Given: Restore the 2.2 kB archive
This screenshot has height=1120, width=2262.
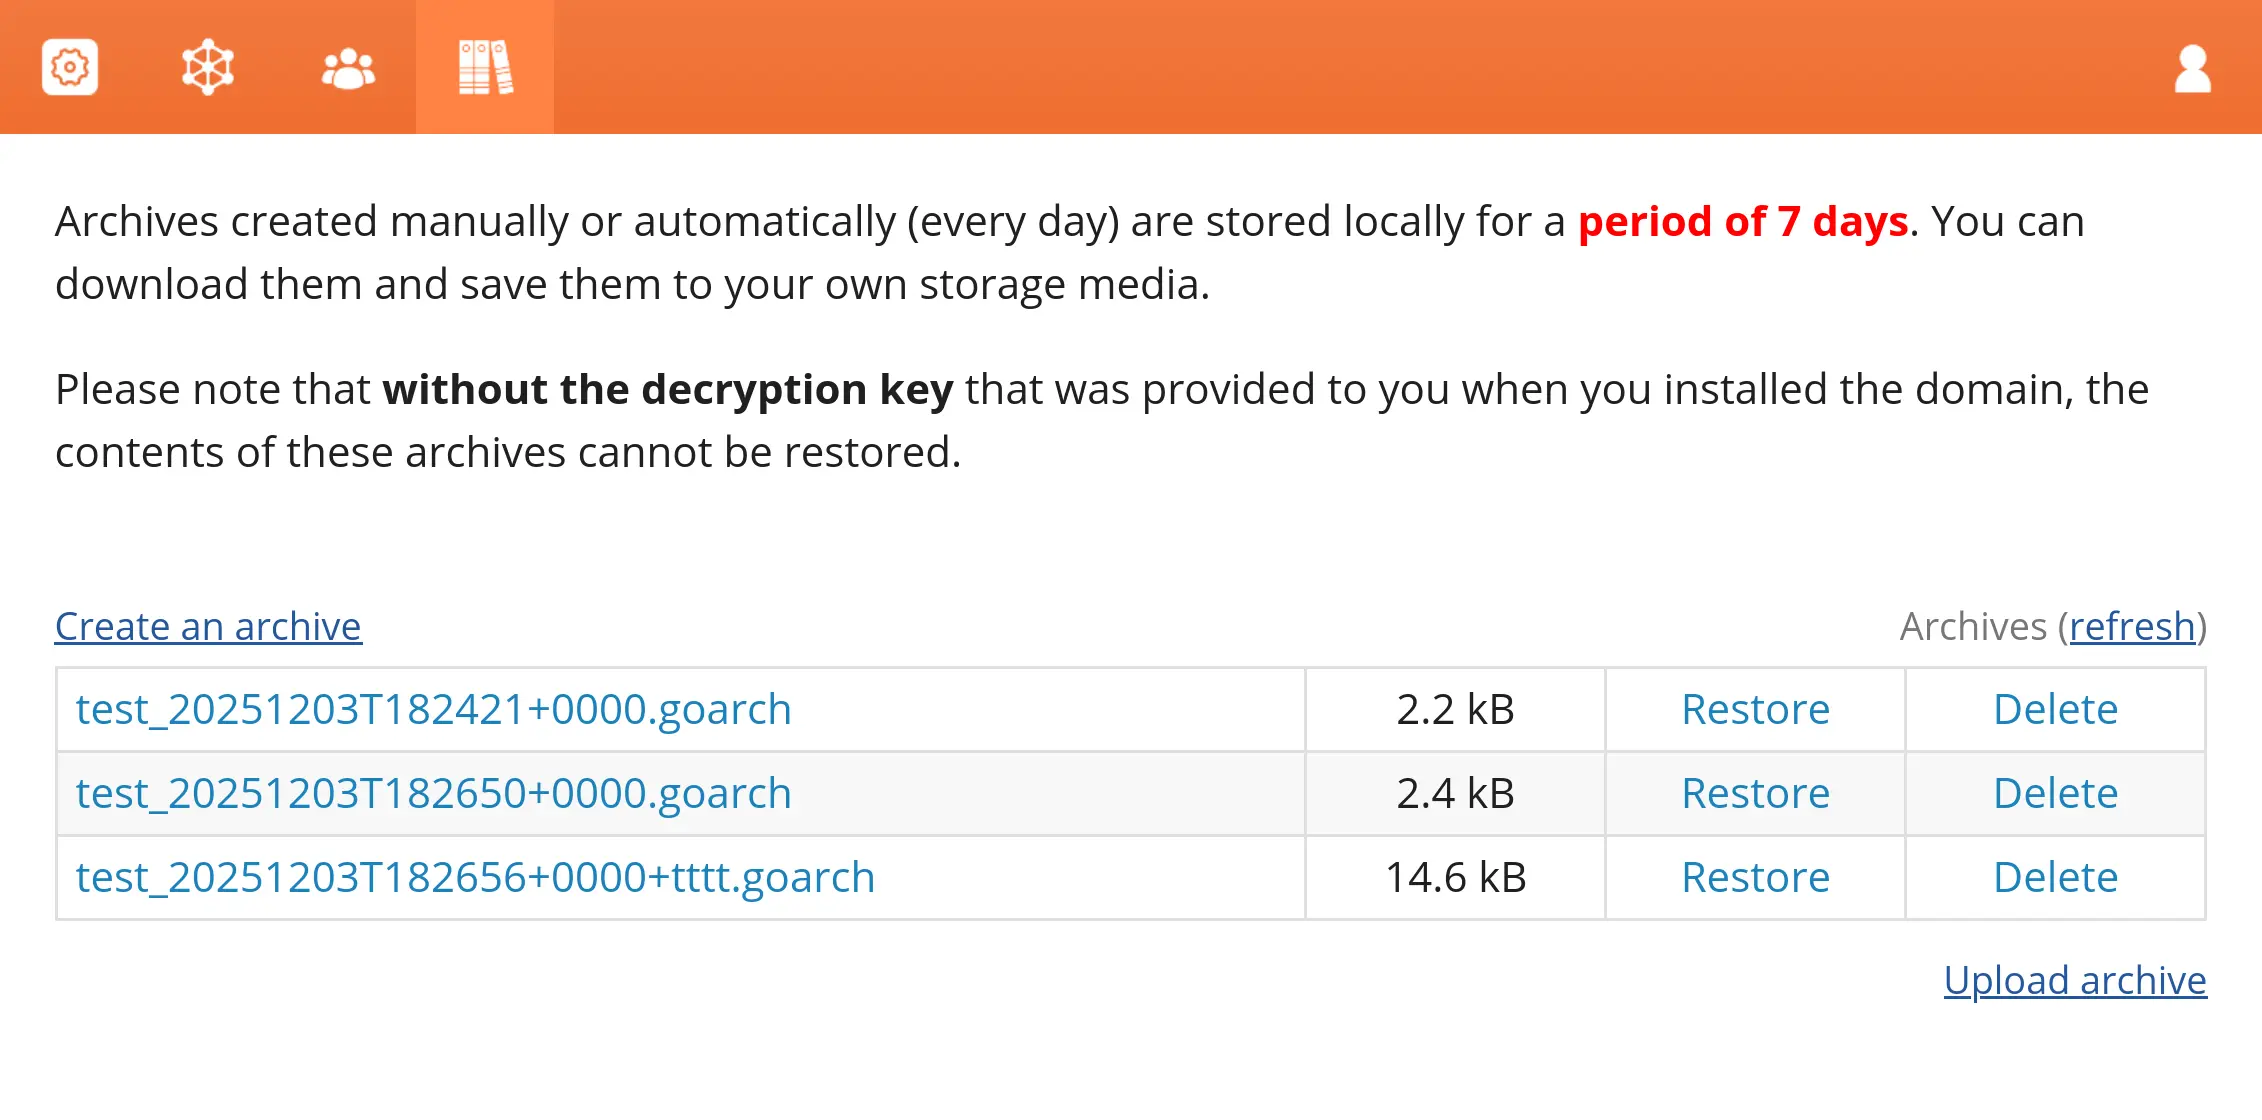Looking at the screenshot, I should pos(1755,710).
